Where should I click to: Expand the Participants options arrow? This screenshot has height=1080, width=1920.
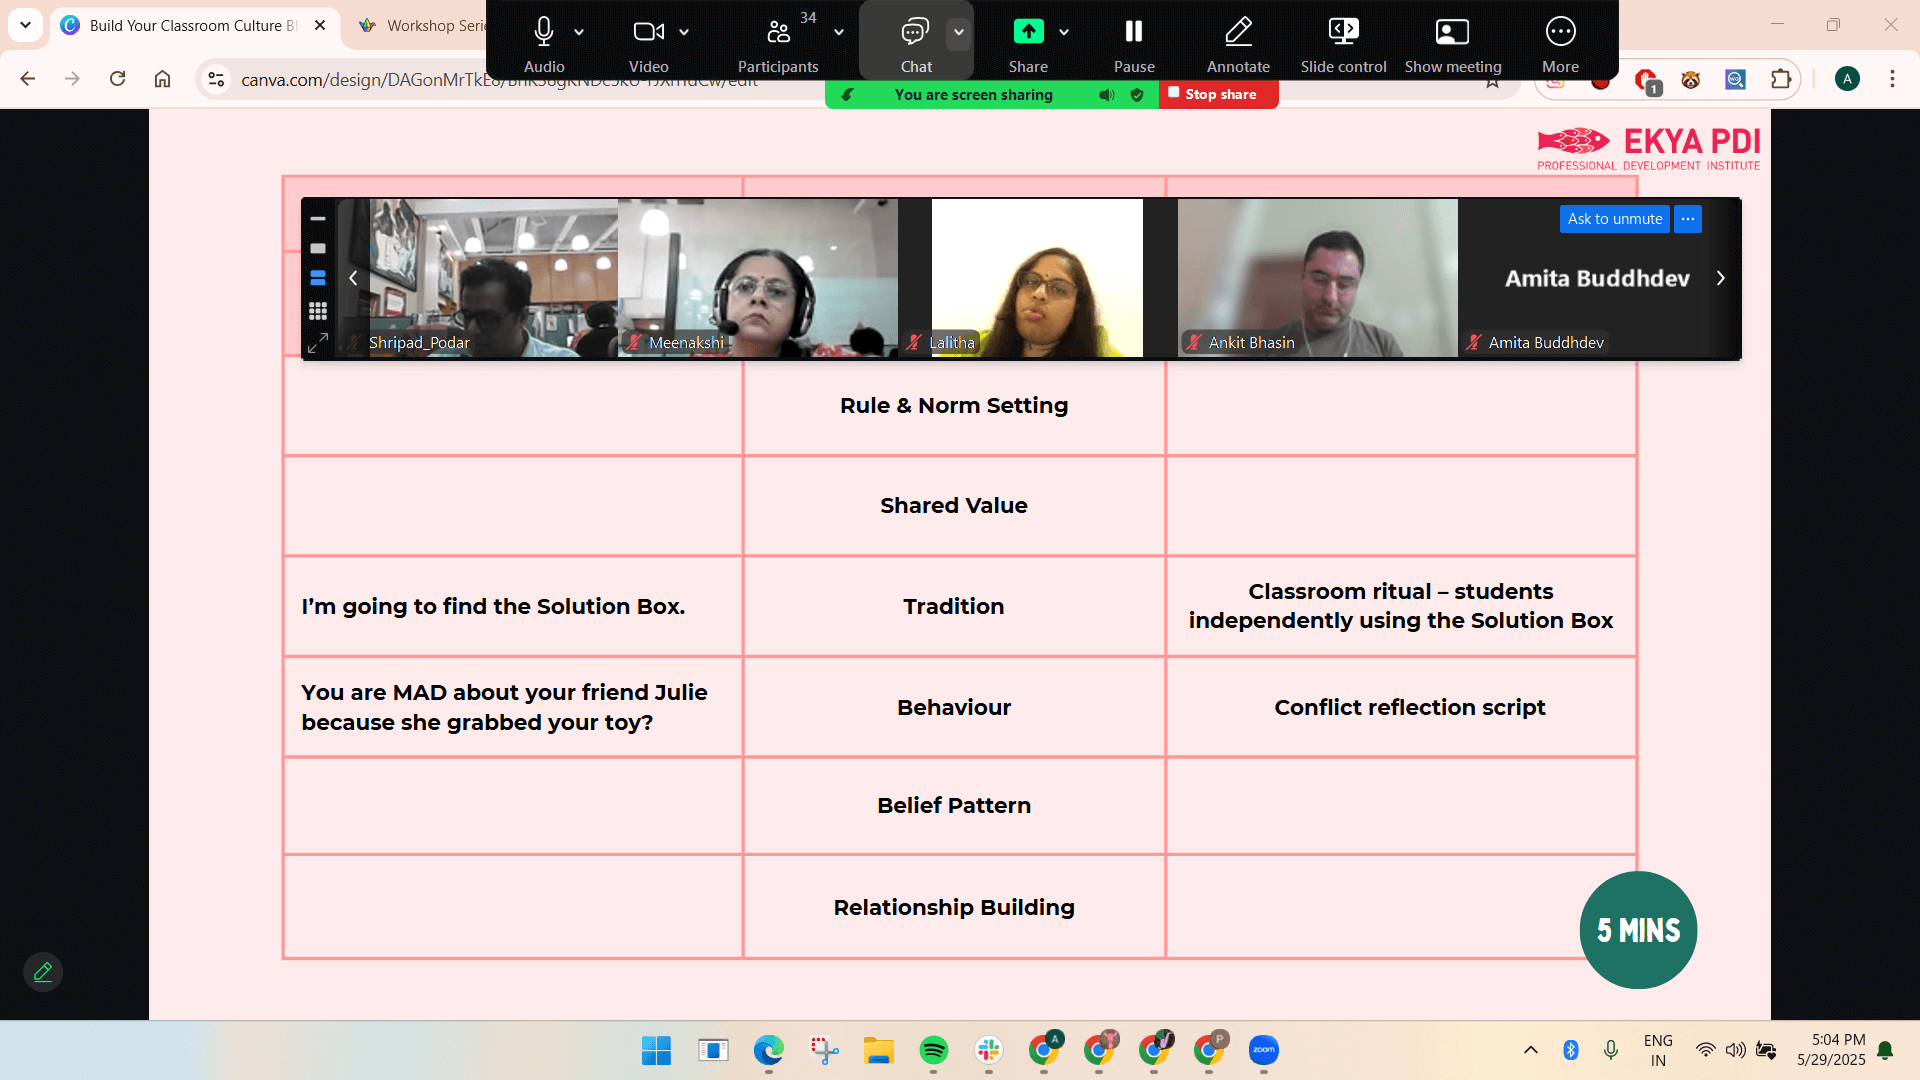point(839,32)
